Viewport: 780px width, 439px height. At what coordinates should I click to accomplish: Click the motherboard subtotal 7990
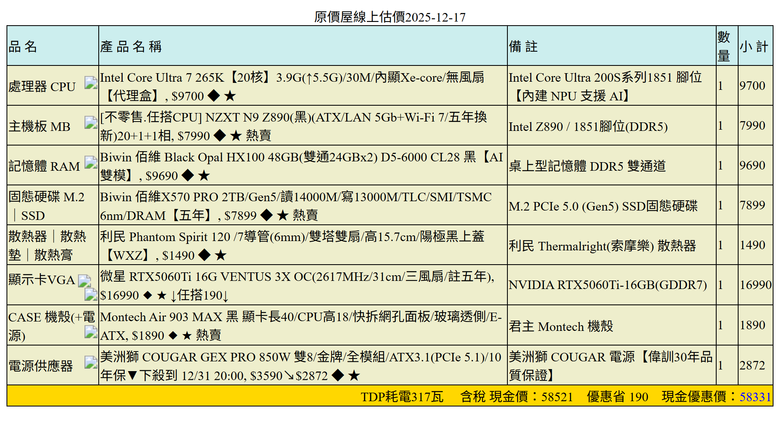tap(752, 125)
